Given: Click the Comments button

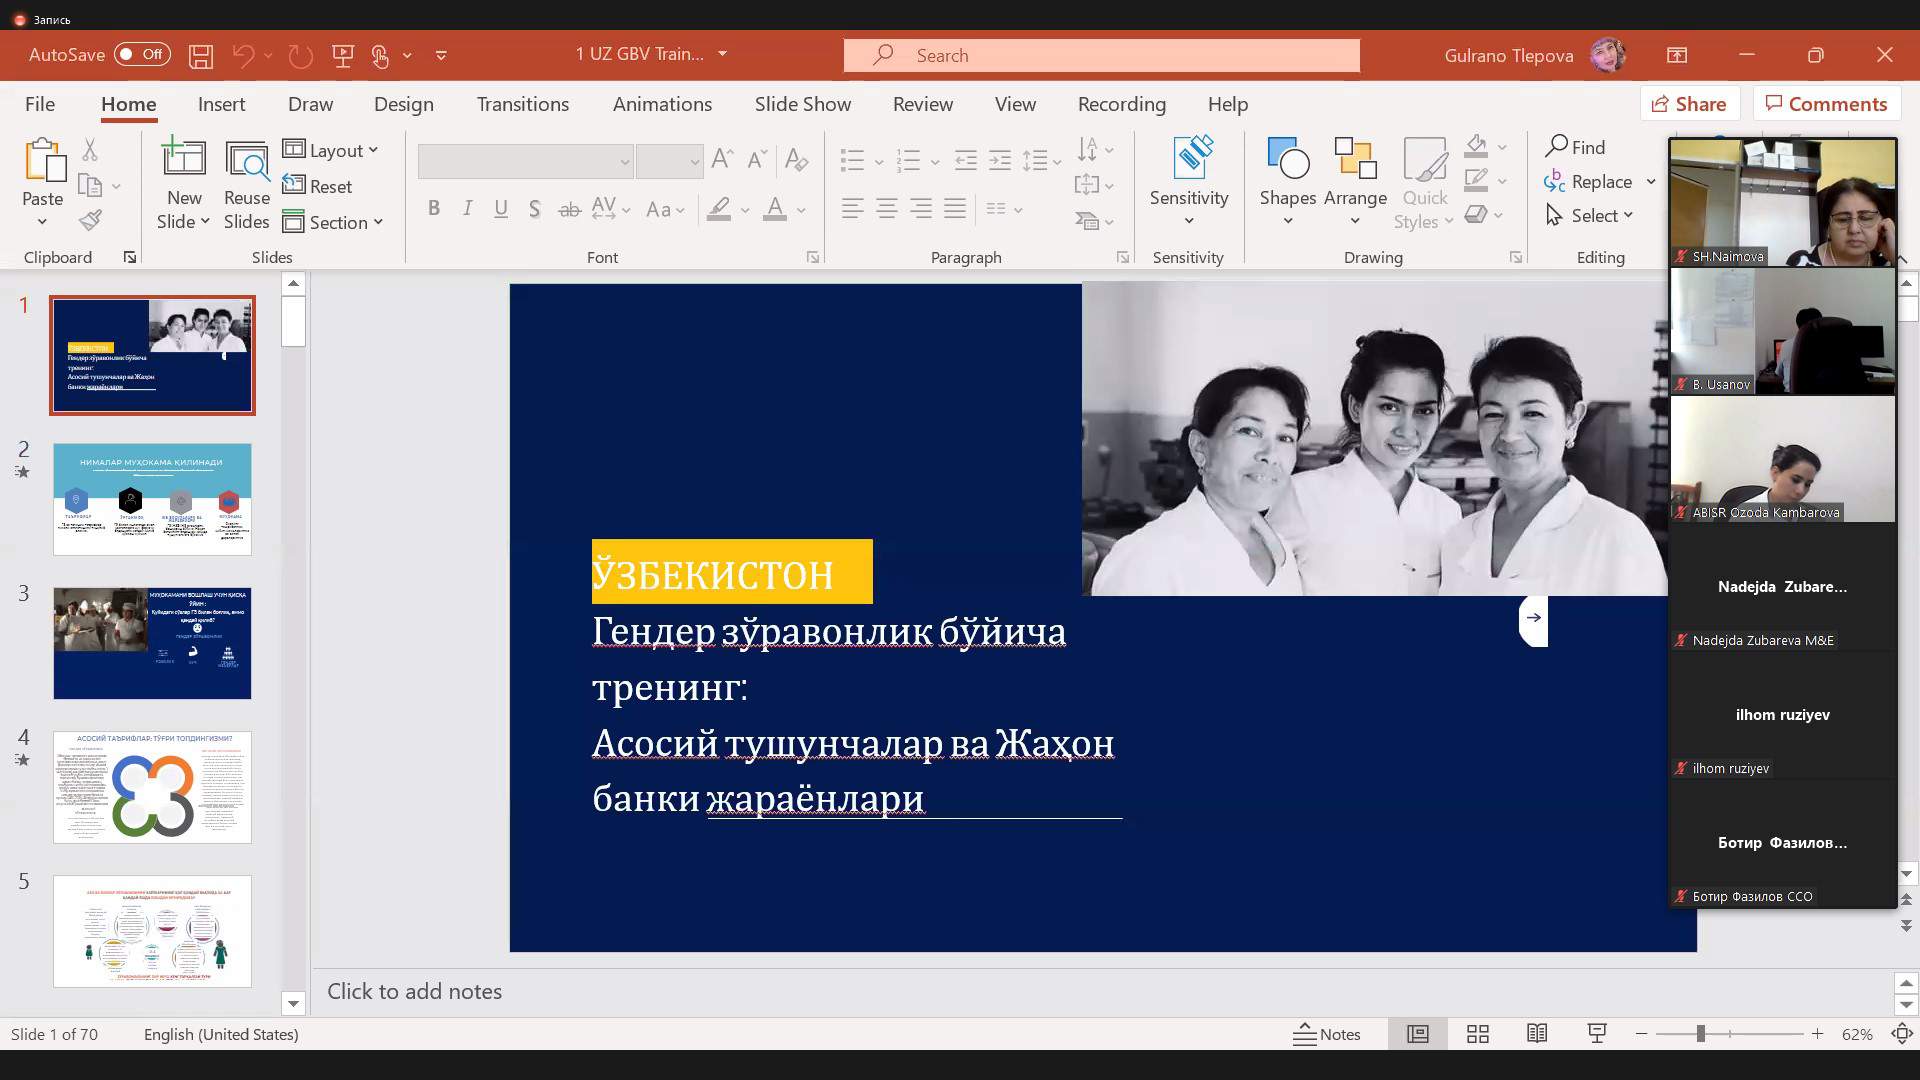Looking at the screenshot, I should [1825, 104].
